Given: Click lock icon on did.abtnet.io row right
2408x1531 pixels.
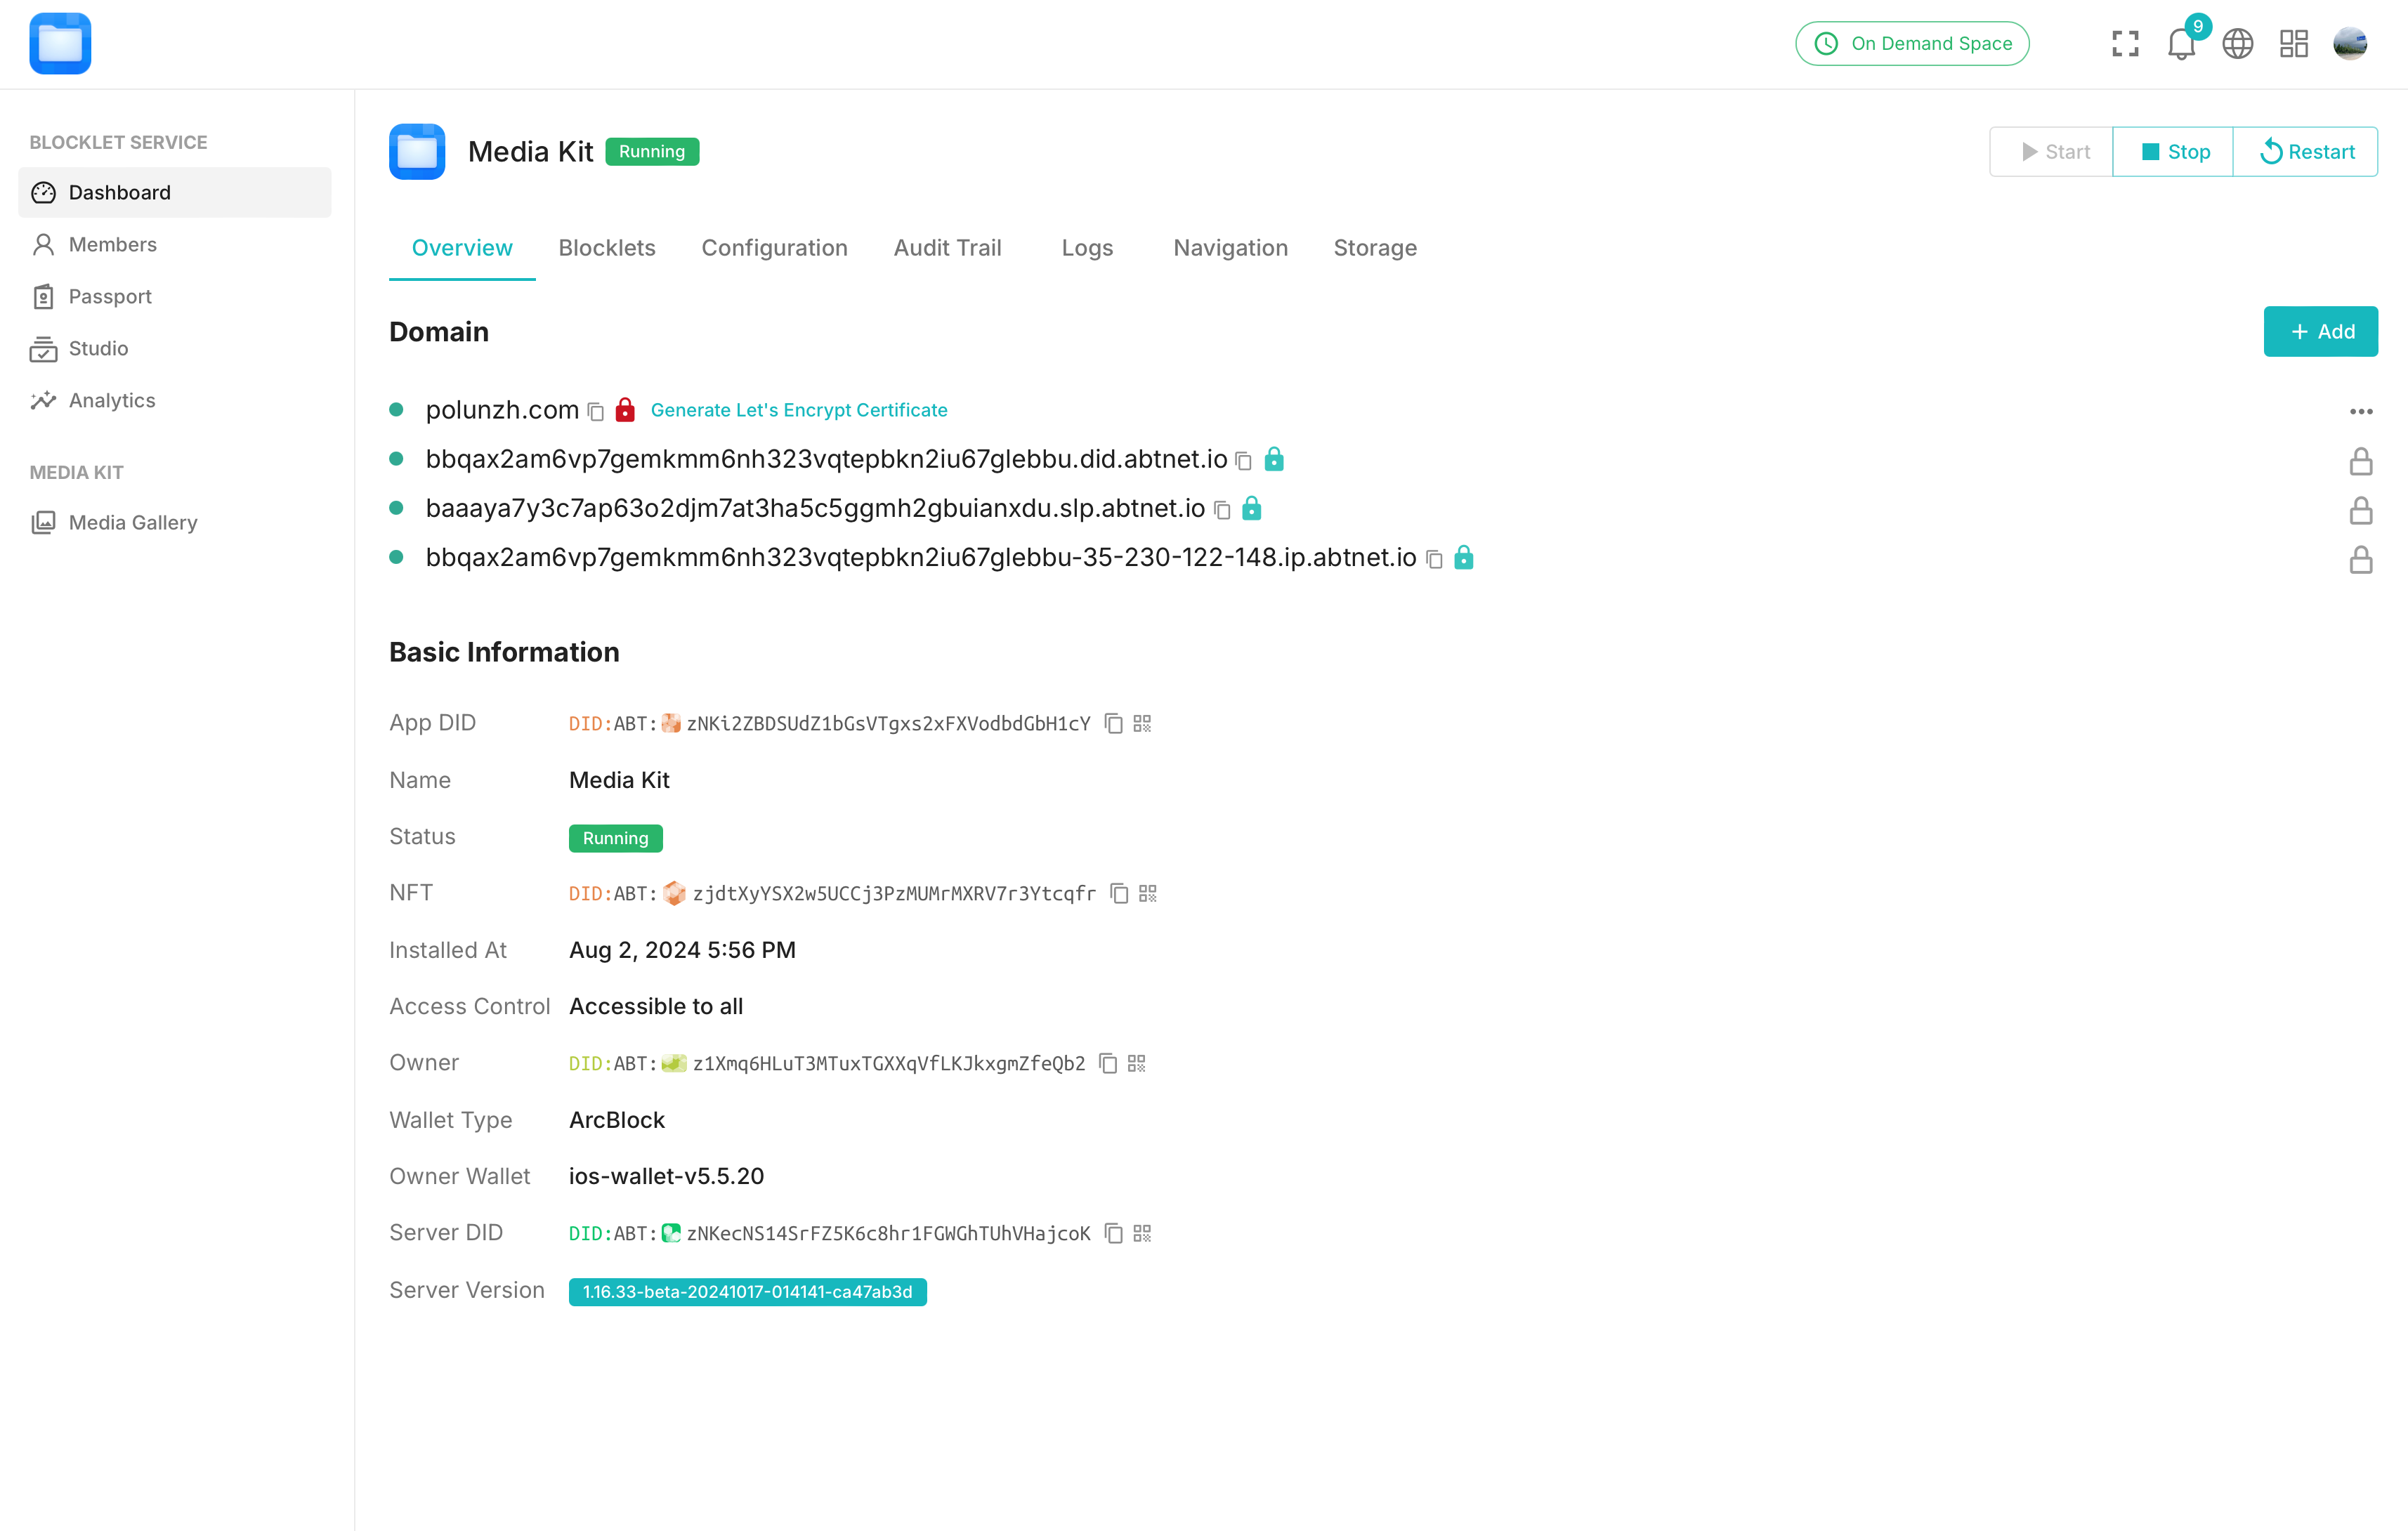Looking at the screenshot, I should (x=2361, y=462).
